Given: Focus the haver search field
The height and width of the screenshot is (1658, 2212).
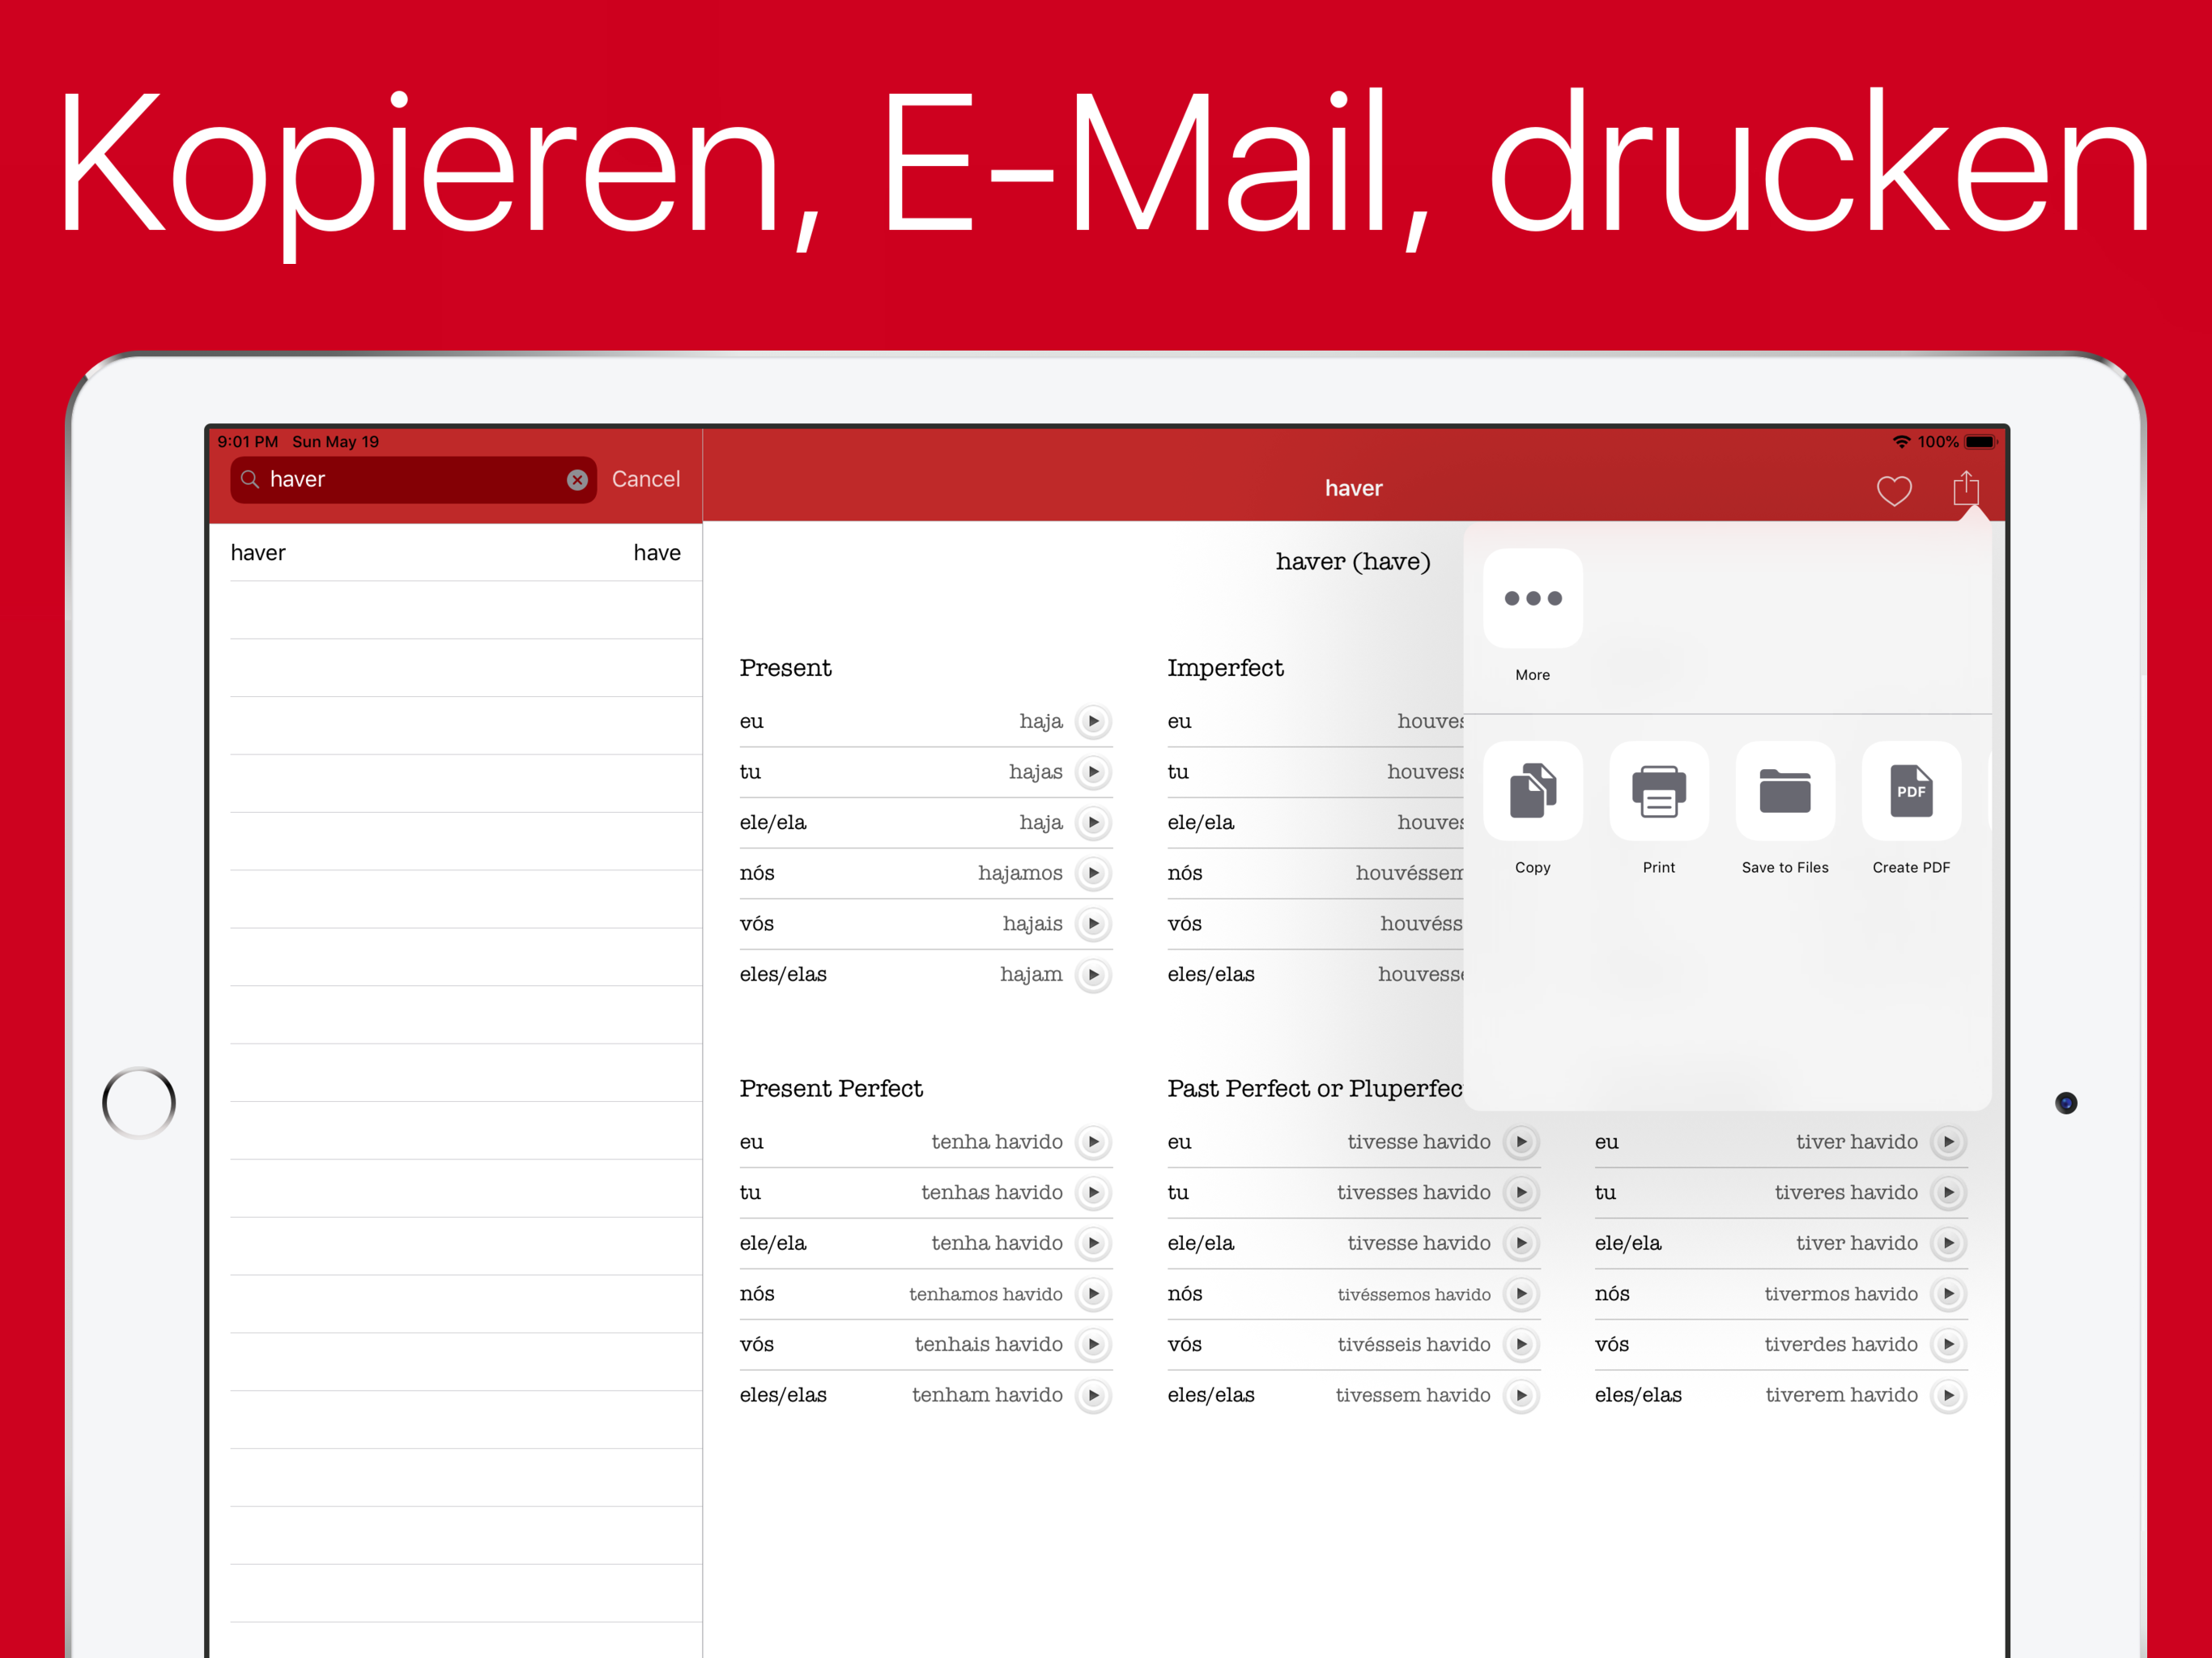Looking at the screenshot, I should tap(413, 480).
